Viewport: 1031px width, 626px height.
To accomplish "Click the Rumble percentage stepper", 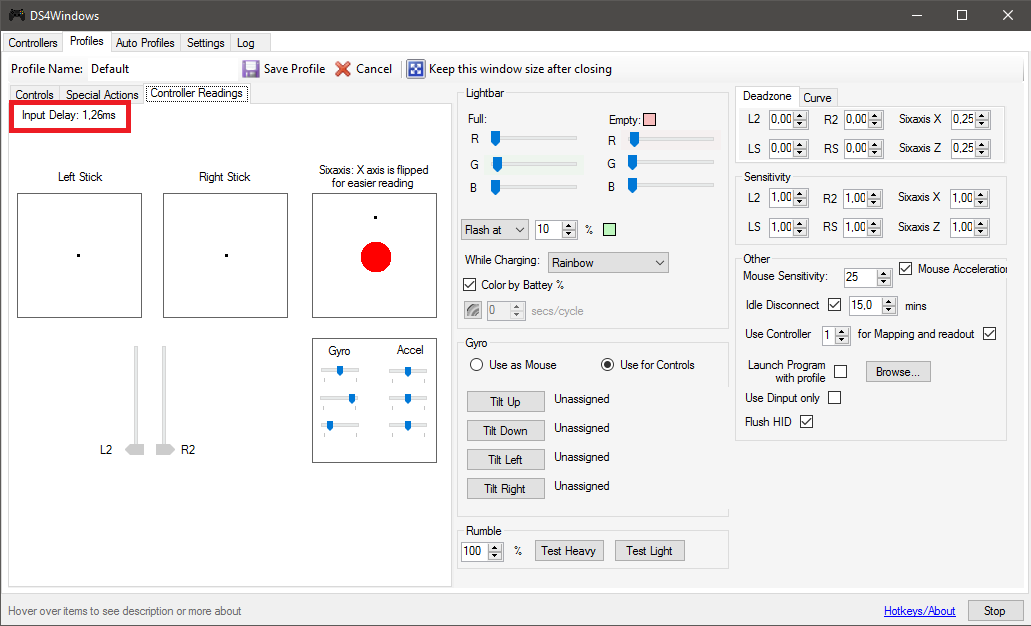I will [x=496, y=551].
